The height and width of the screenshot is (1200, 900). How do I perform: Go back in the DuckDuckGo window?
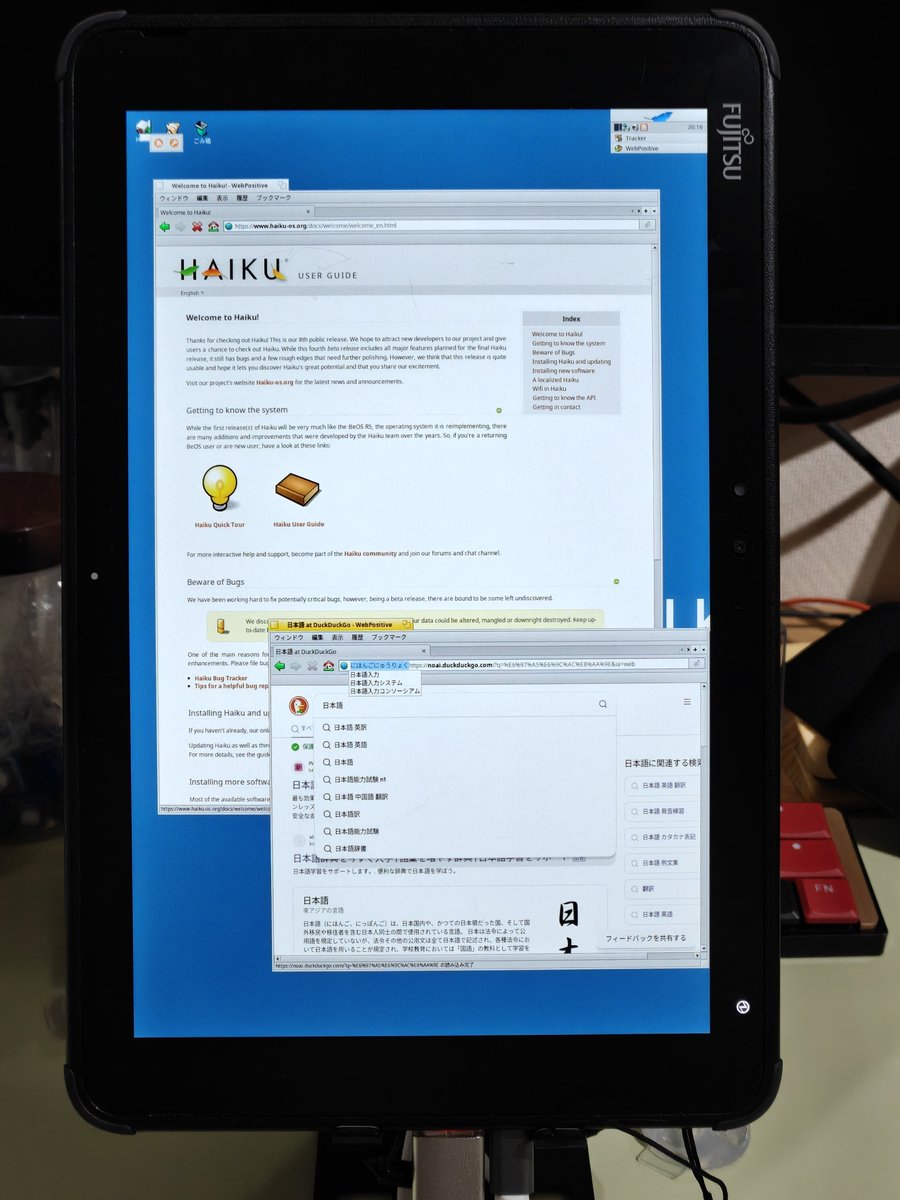coord(280,665)
